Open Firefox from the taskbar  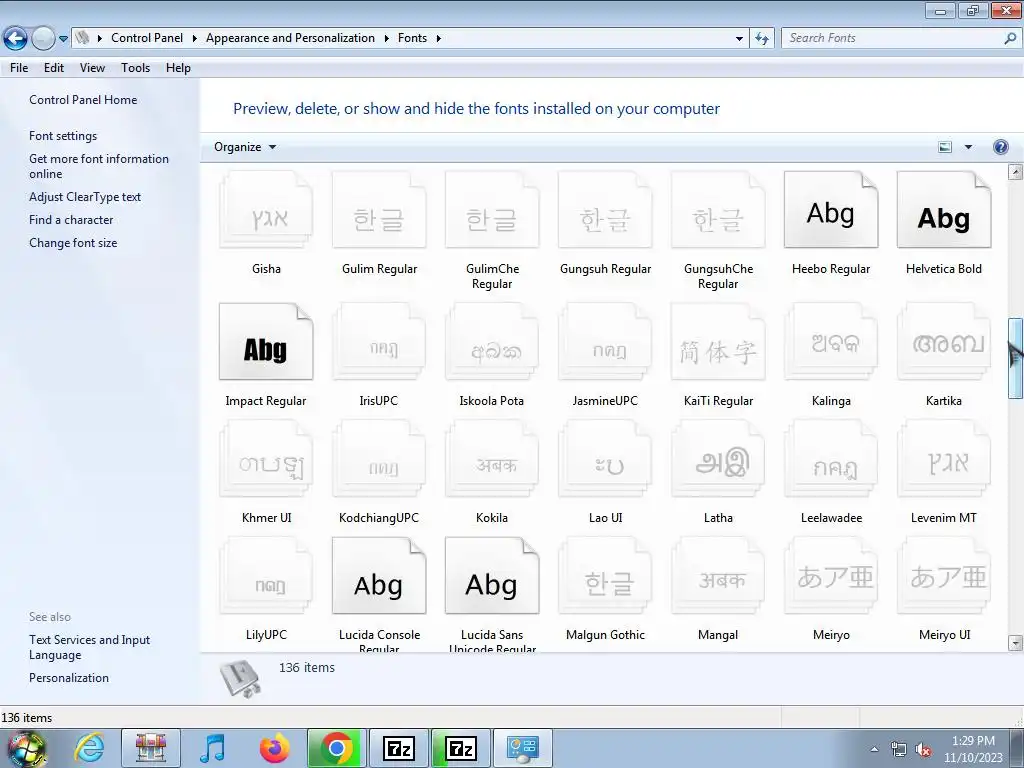tap(275, 748)
